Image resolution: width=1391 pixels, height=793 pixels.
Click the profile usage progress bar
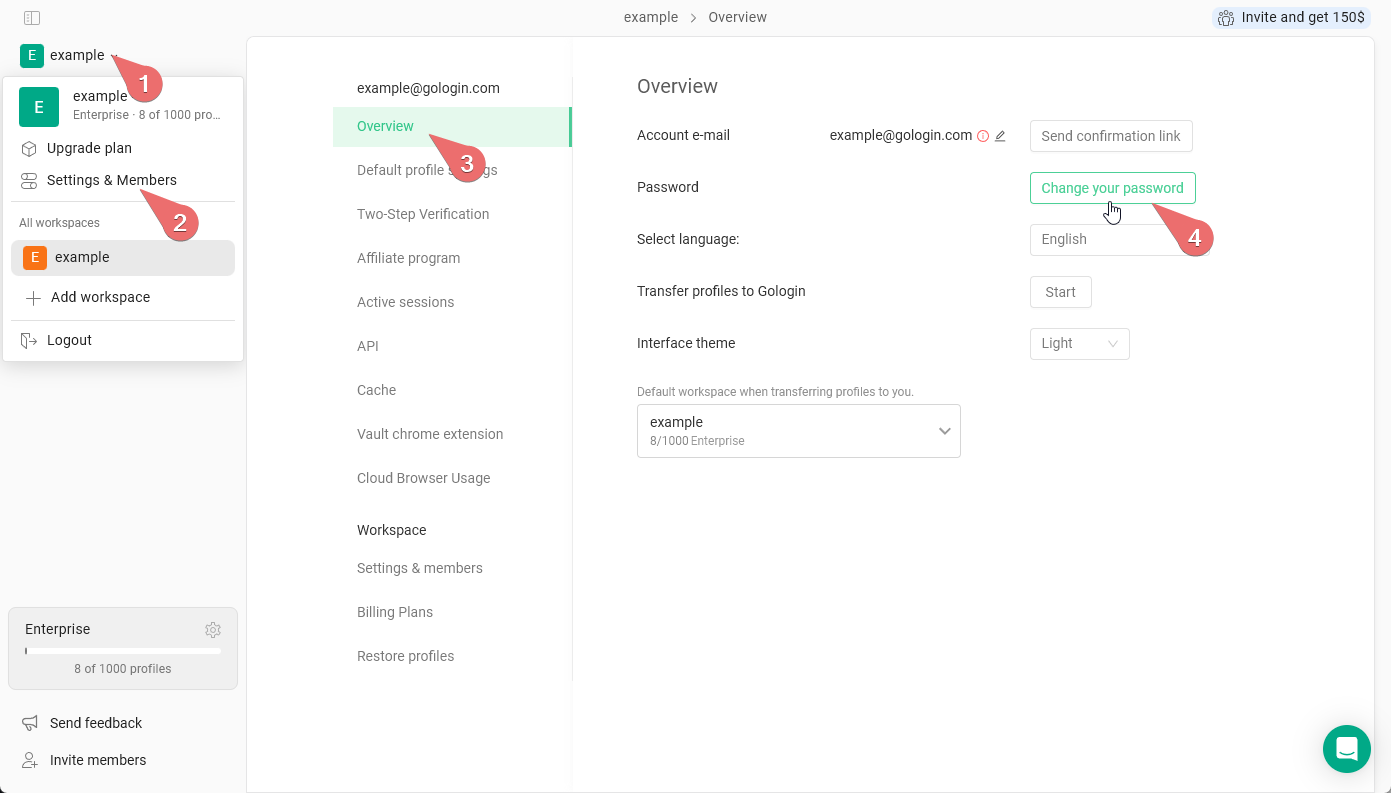point(122,650)
